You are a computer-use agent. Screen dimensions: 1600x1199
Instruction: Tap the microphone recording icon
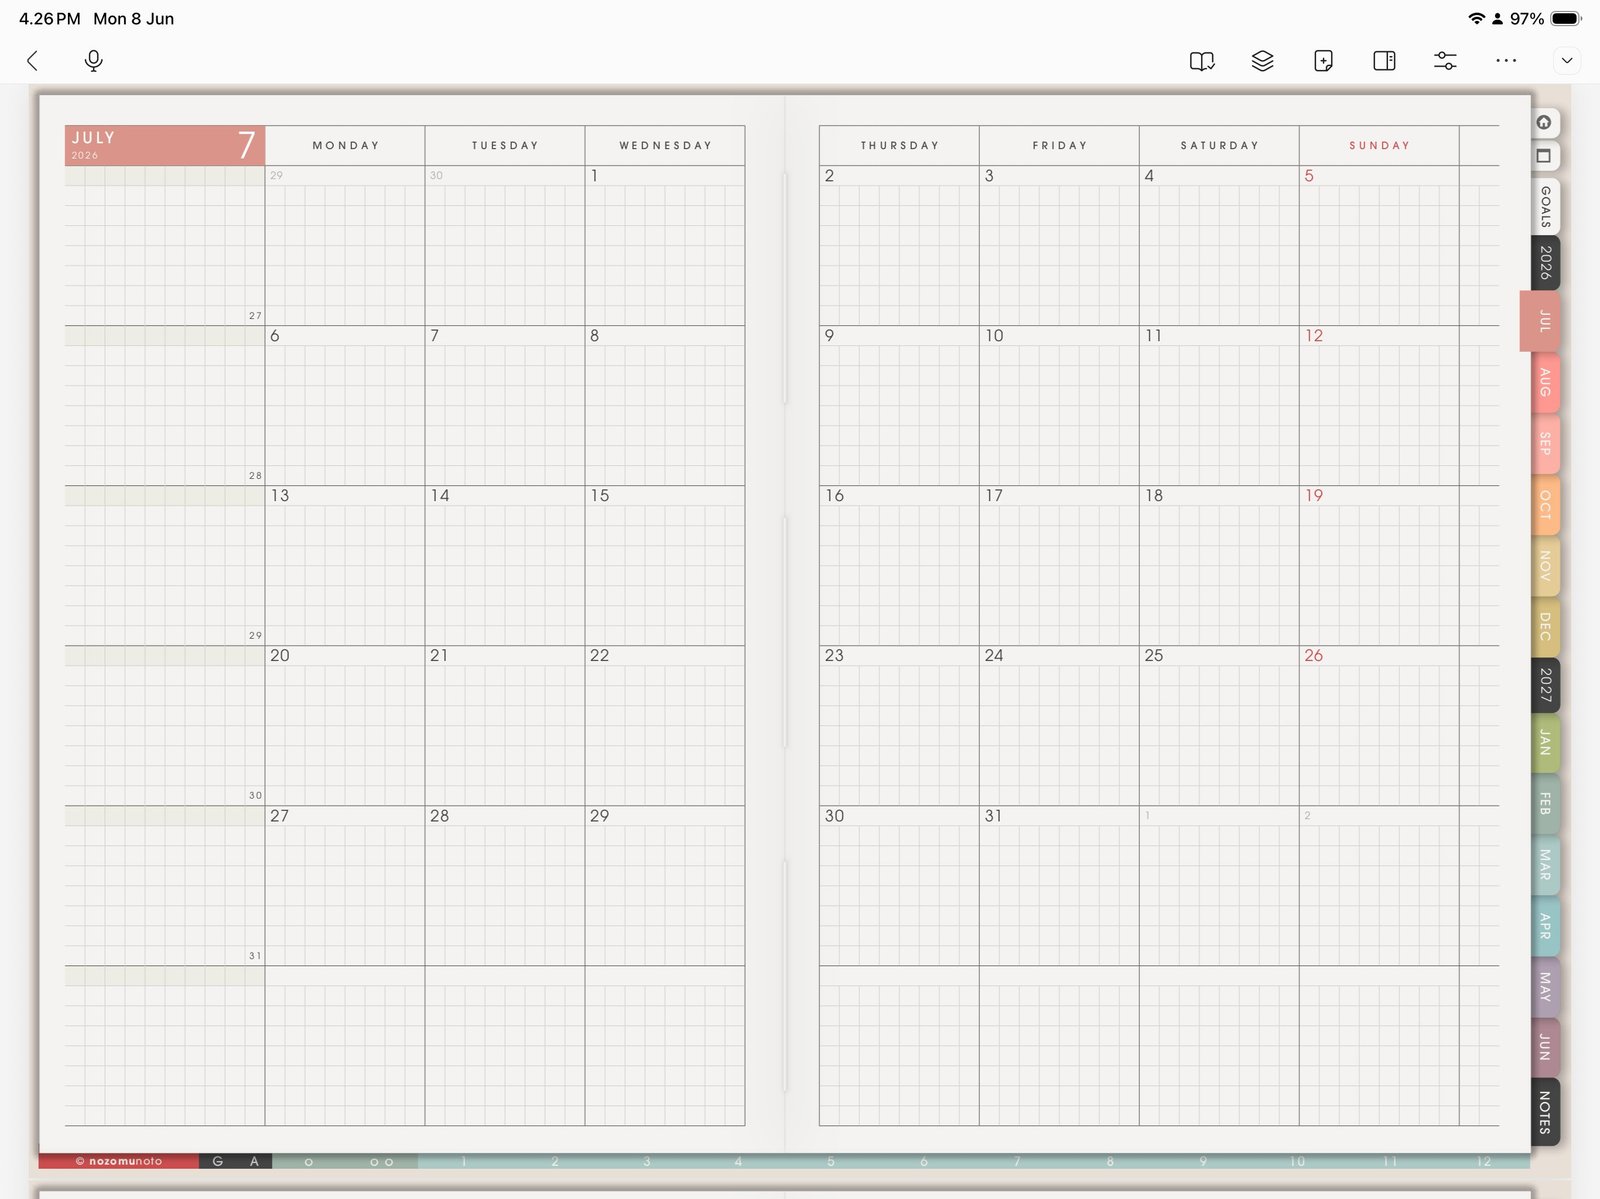93,61
